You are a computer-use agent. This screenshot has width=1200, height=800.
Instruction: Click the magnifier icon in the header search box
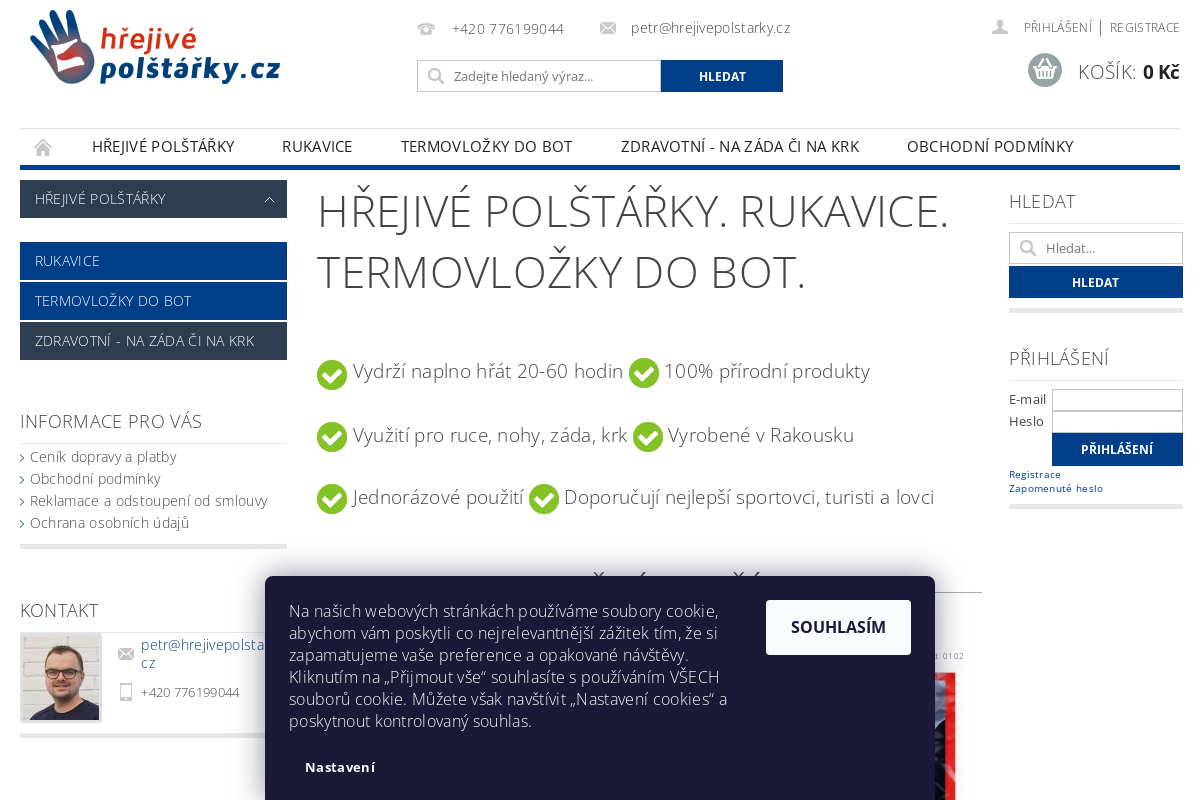436,76
